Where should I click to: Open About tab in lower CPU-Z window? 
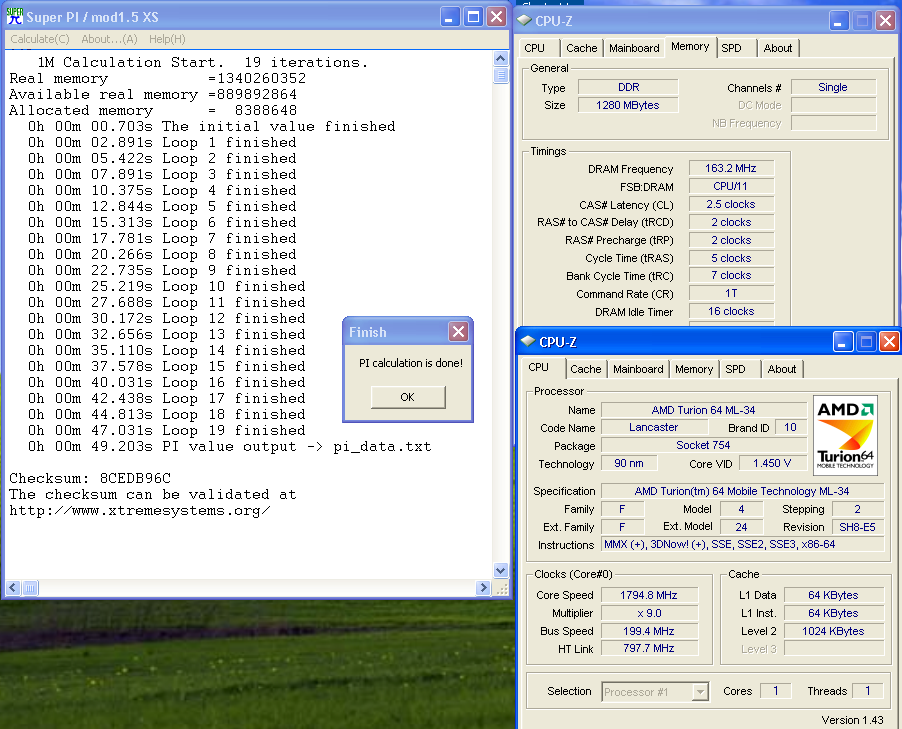[x=782, y=369]
